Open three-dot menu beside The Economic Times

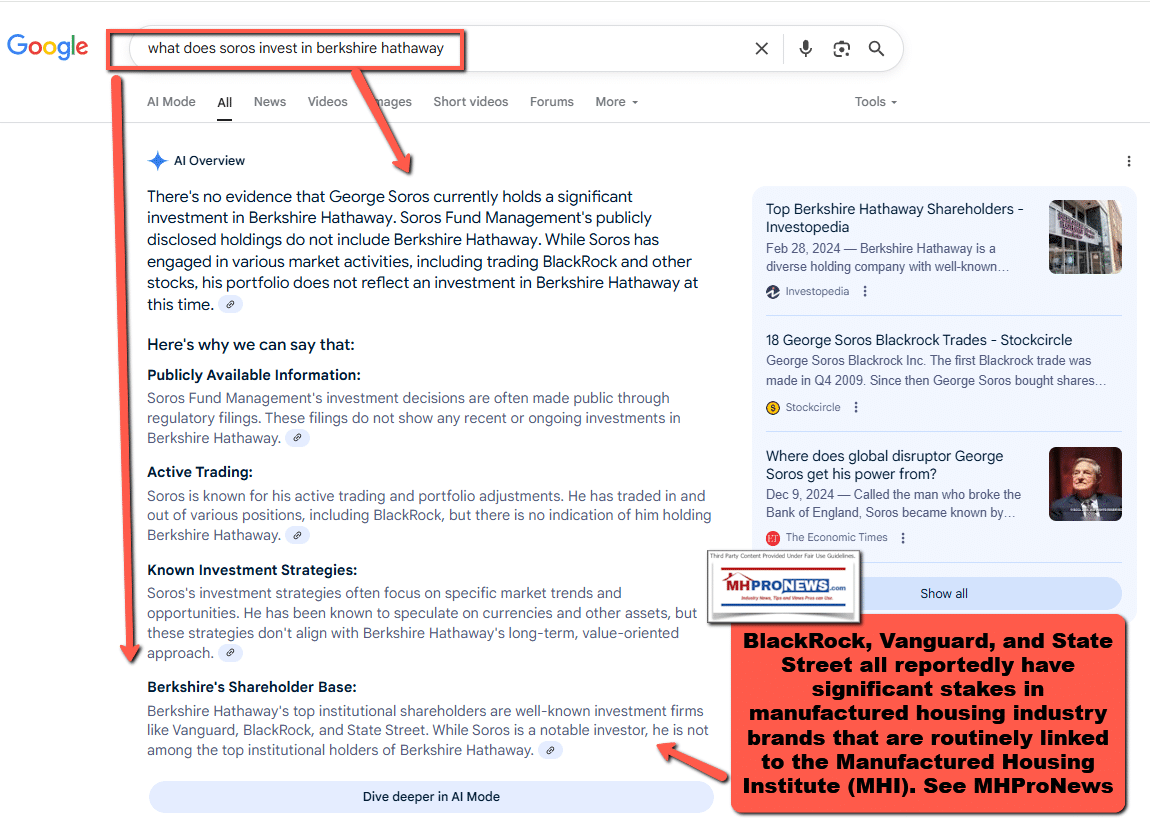(x=903, y=538)
